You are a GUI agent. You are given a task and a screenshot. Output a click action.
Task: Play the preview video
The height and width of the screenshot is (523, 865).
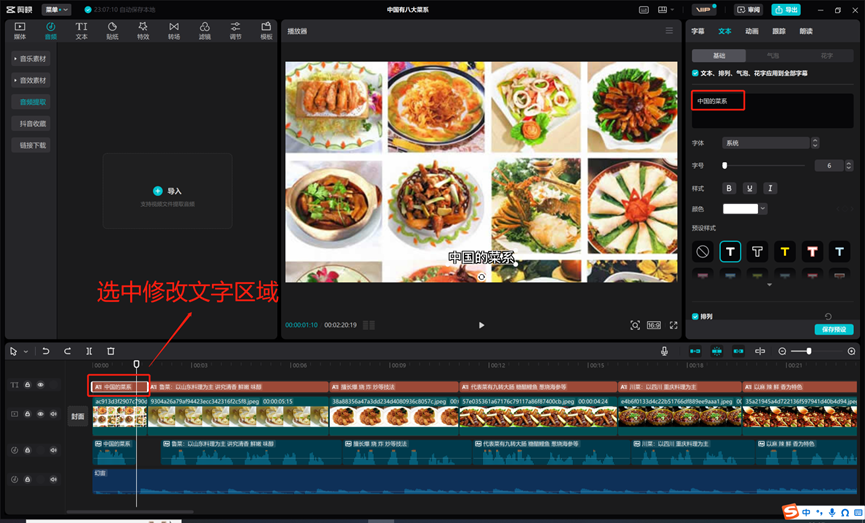tap(482, 325)
